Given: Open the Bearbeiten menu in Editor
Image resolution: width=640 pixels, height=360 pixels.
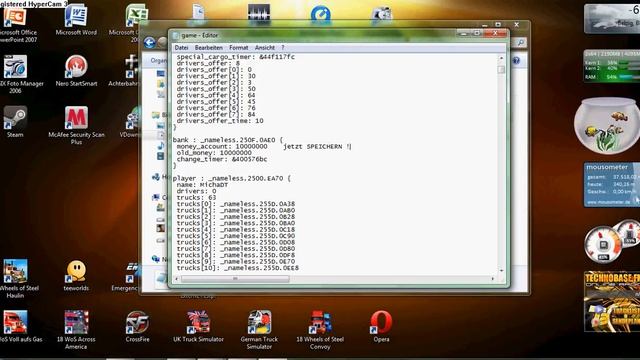Looking at the screenshot, I should [209, 48].
